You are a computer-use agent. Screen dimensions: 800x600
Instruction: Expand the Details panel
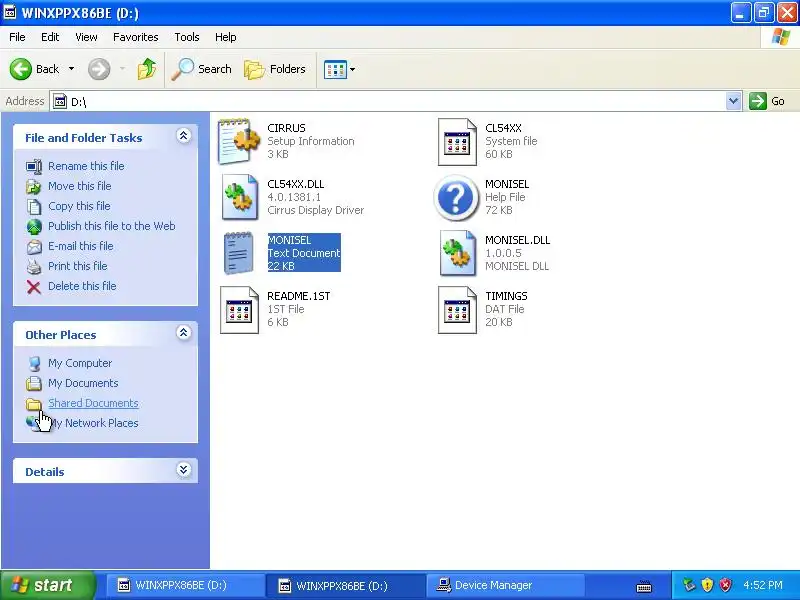point(184,470)
